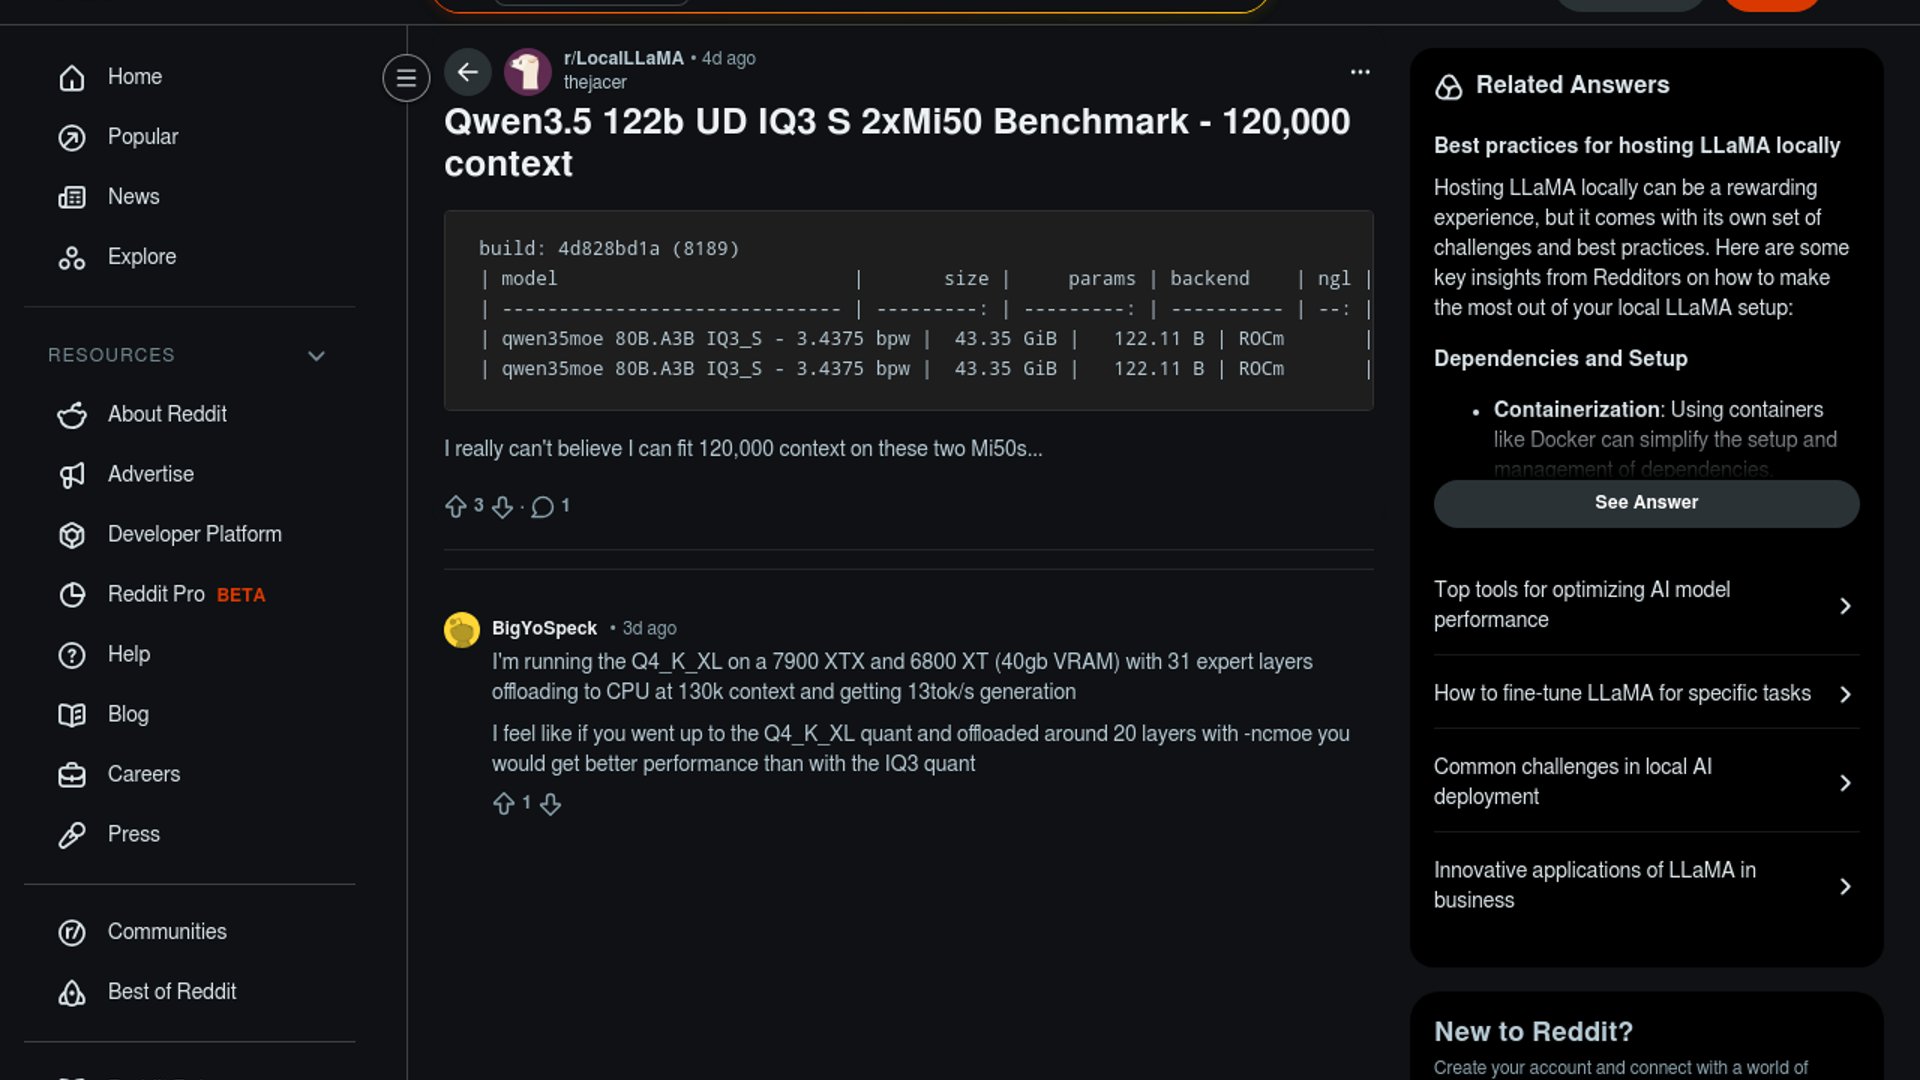Collapse sidebar with hamburger menu icon
Viewport: 1920px width, 1080px height.
pyautogui.click(x=406, y=77)
